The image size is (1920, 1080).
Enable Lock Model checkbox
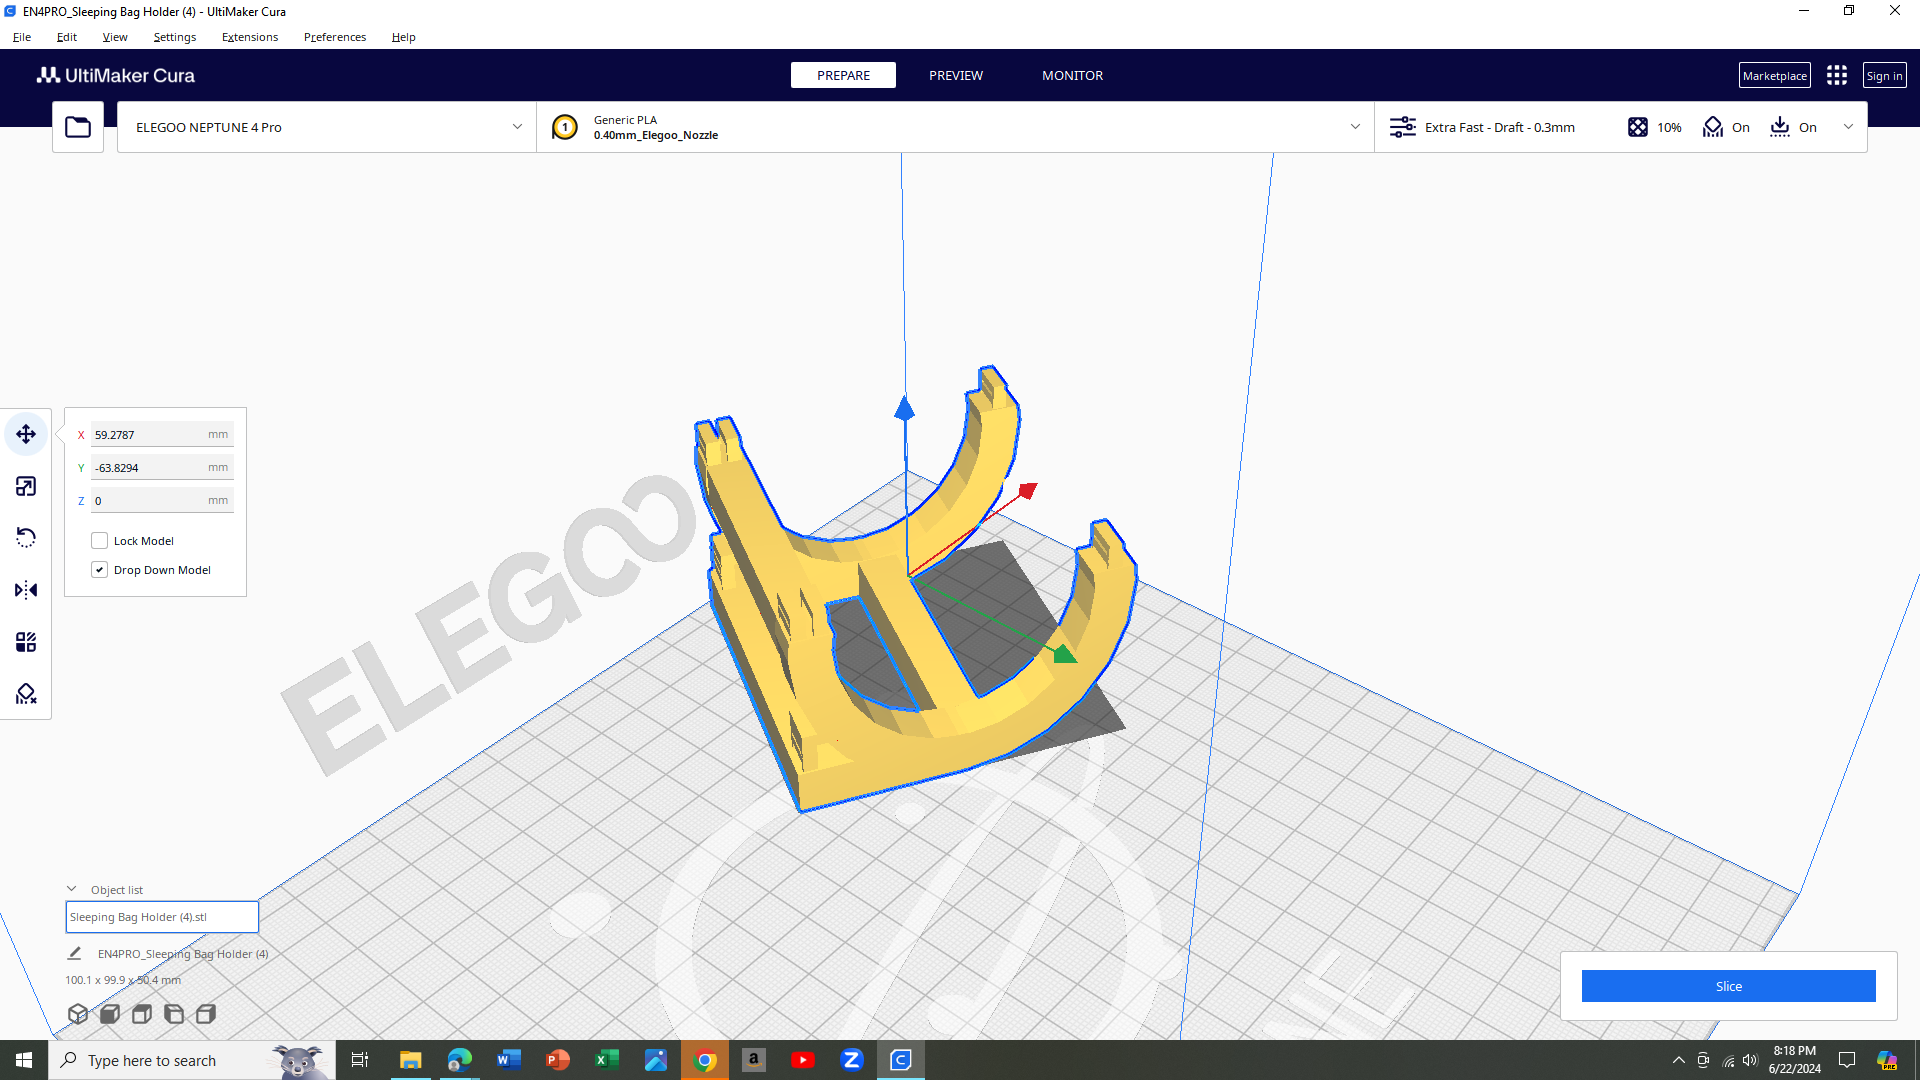tap(100, 541)
